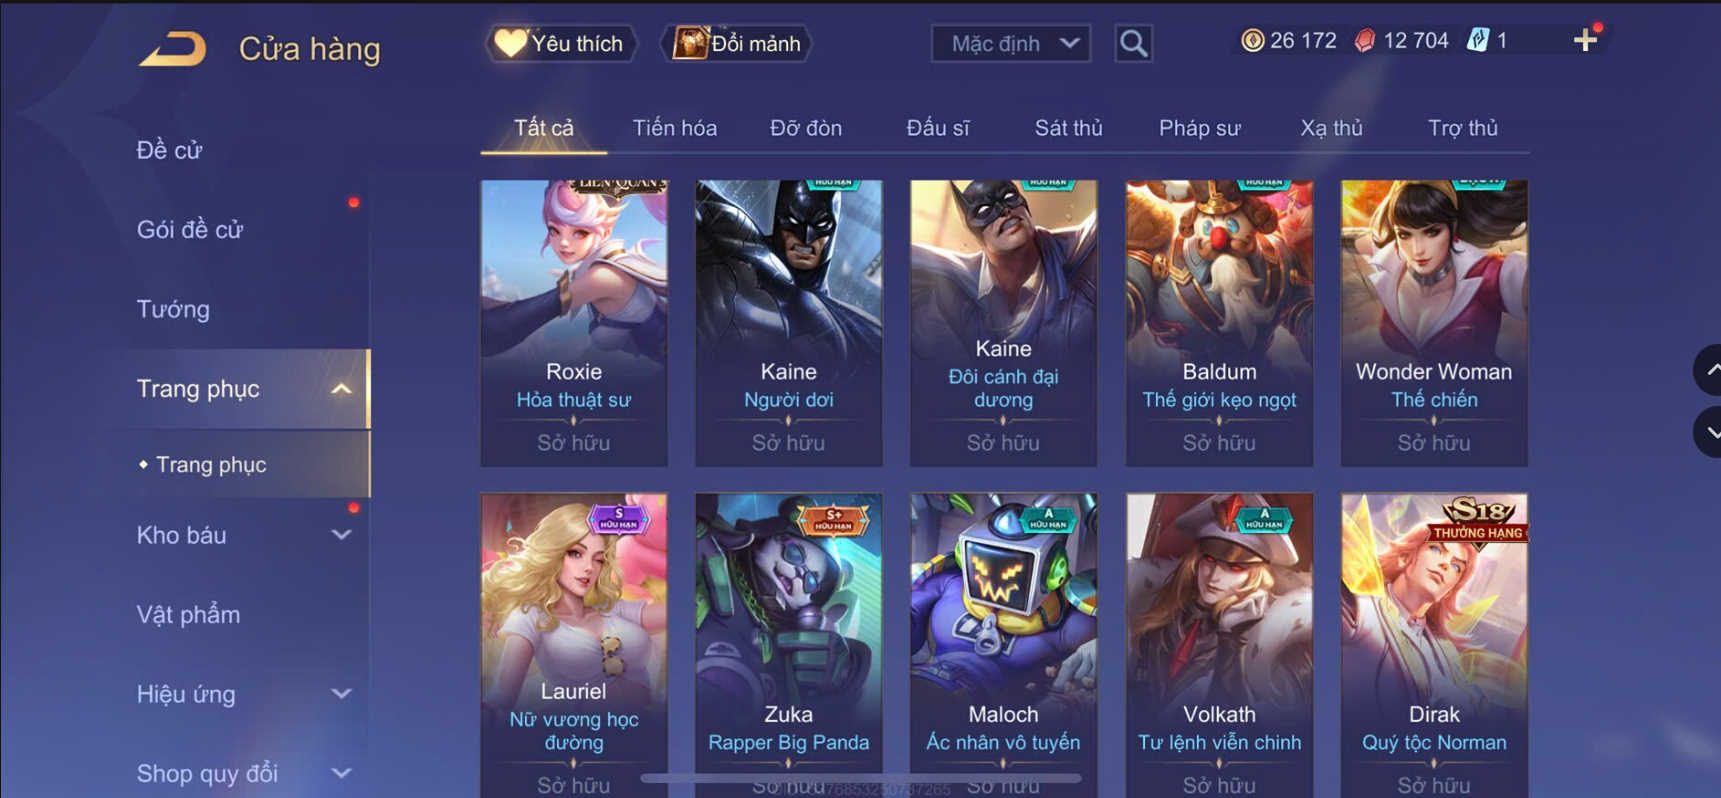Switch to the Pháp sư tab

coord(1199,128)
